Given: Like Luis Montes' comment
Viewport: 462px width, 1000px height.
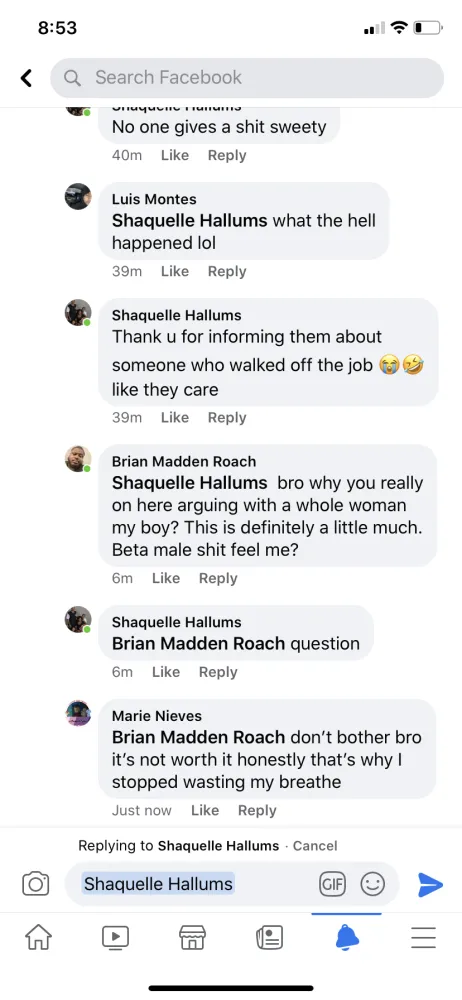Looking at the screenshot, I should pos(175,272).
